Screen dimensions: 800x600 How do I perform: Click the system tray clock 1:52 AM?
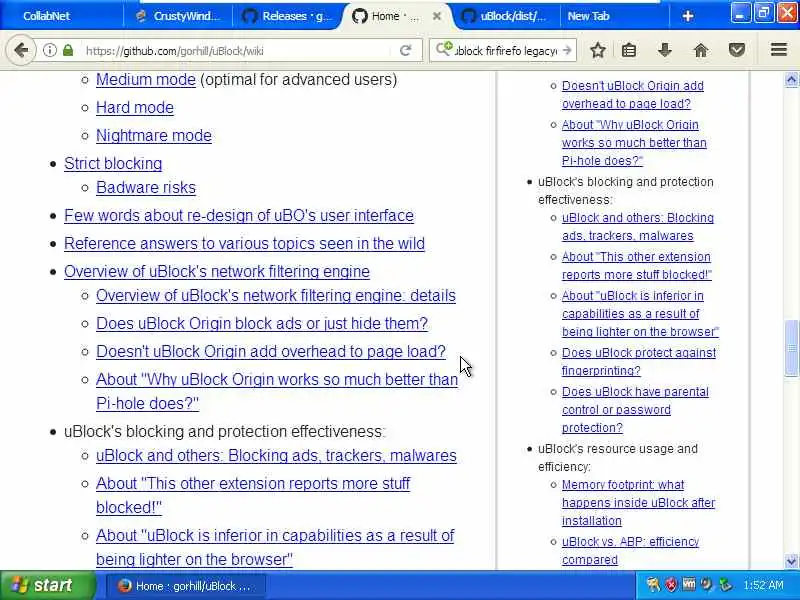point(763,585)
